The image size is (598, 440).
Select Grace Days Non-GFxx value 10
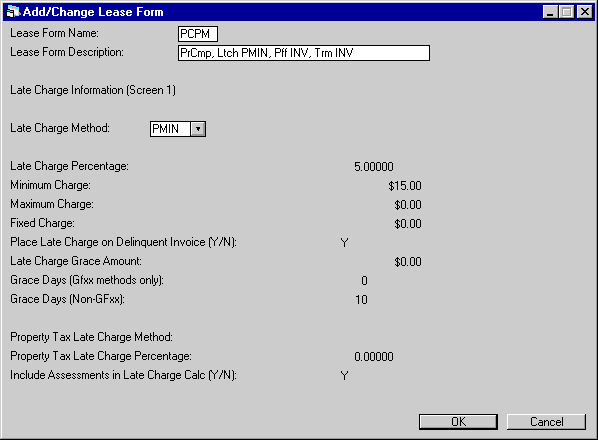pos(361,300)
